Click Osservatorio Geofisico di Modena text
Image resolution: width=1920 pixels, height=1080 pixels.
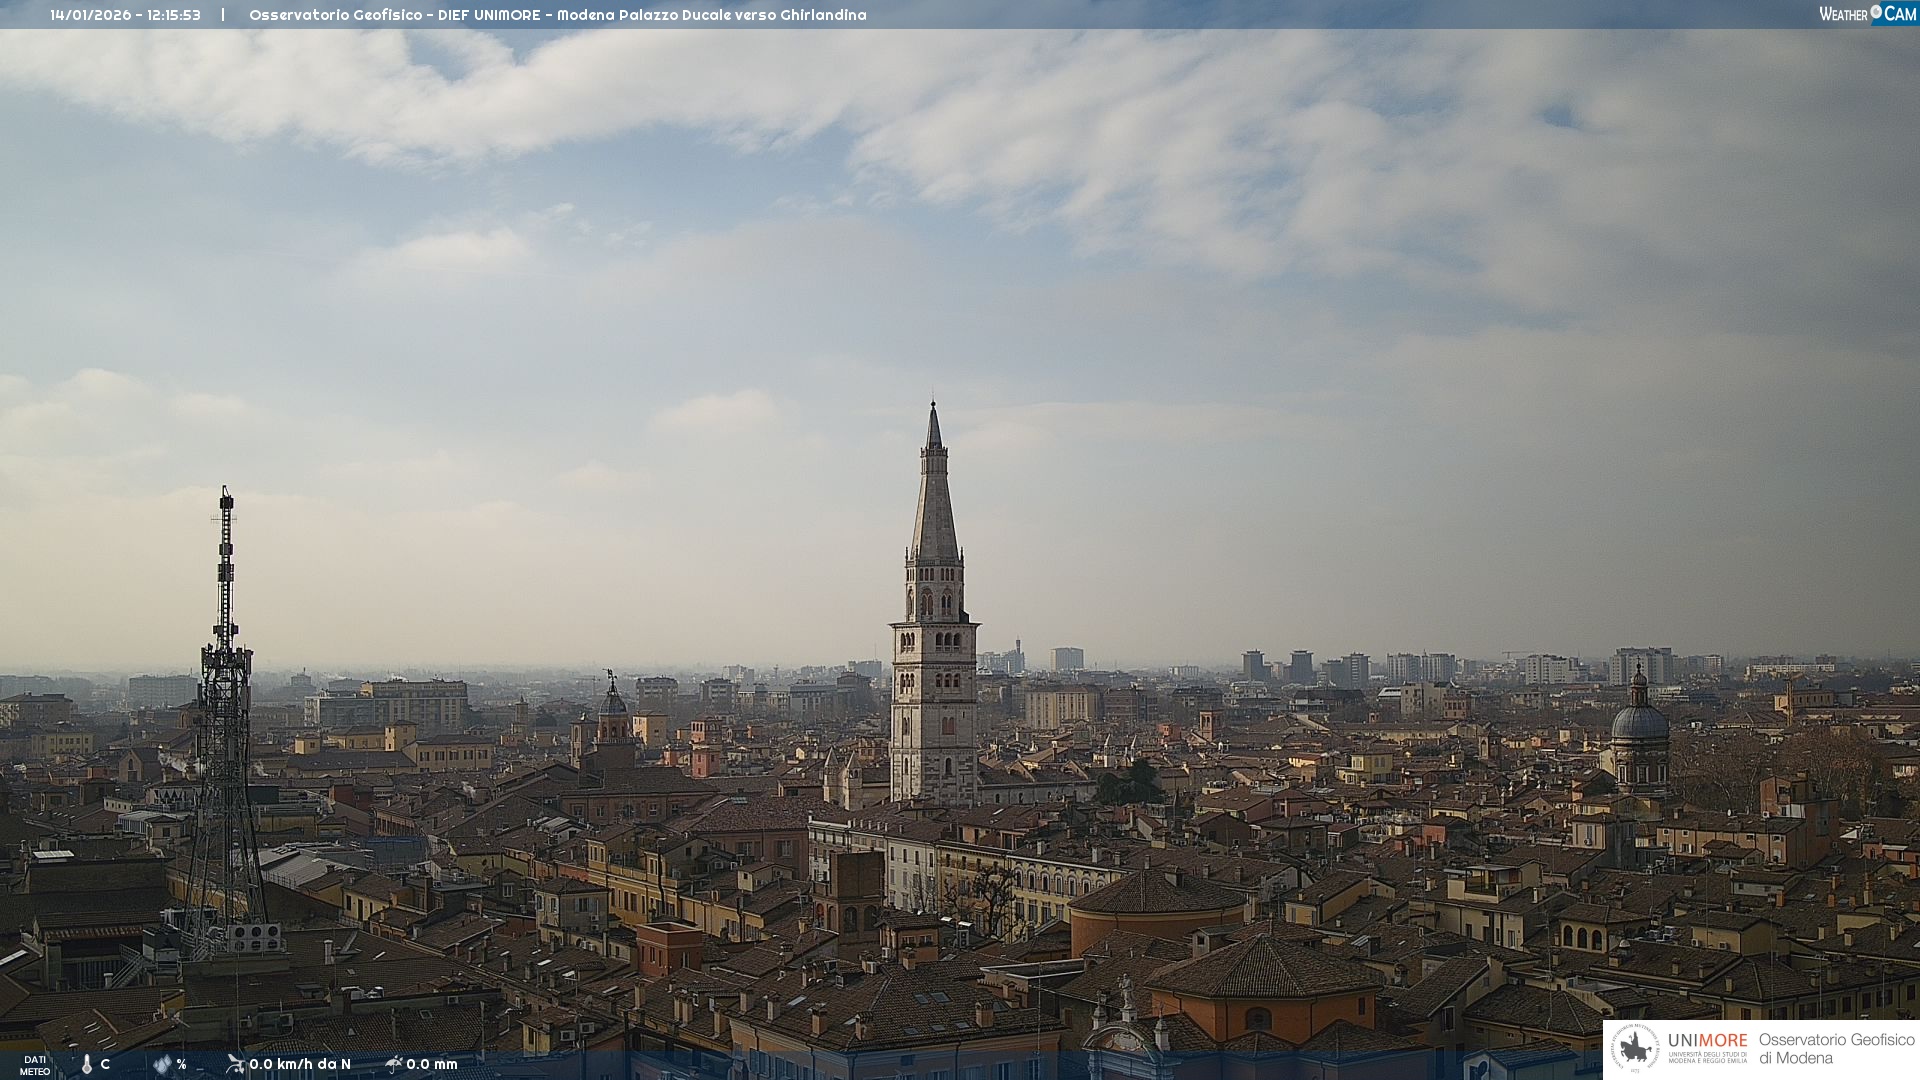tap(1836, 1049)
